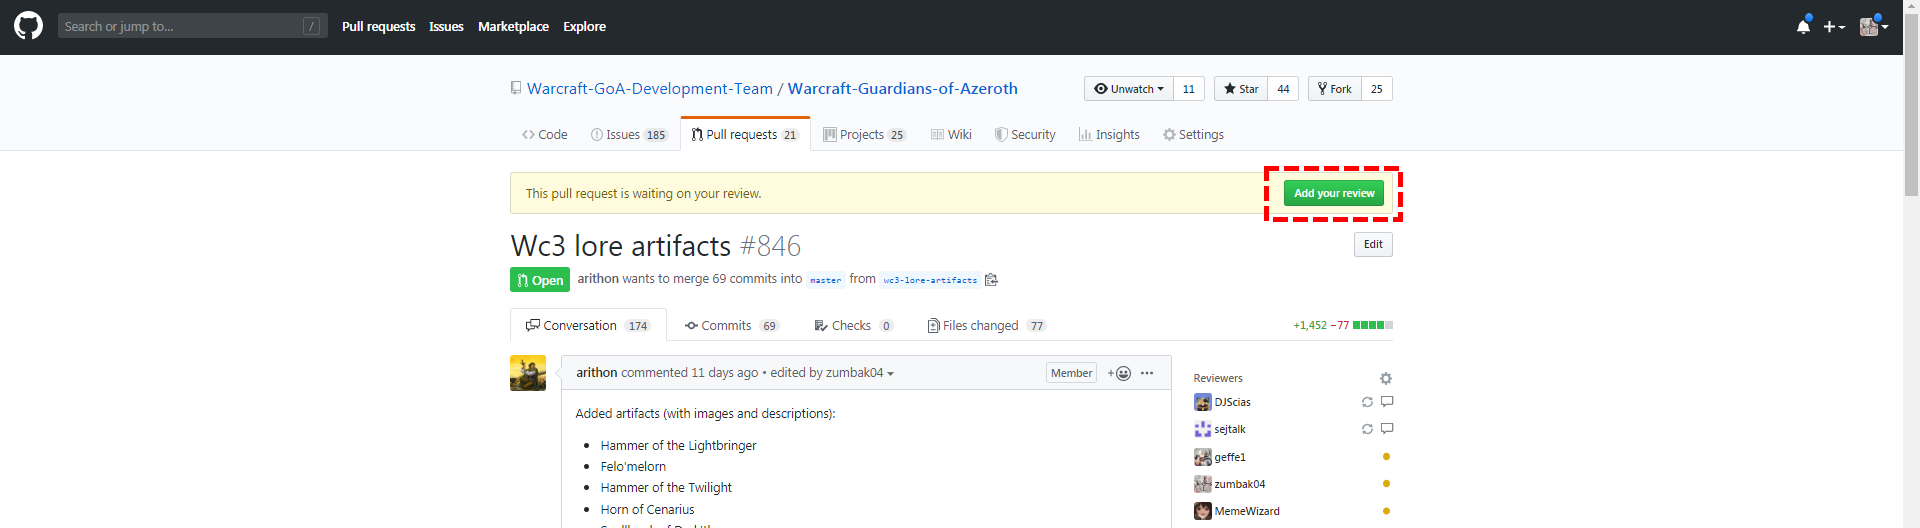Screen dimensions: 1920x528
Task: Open the Conversation 174 tab
Action: point(588,326)
